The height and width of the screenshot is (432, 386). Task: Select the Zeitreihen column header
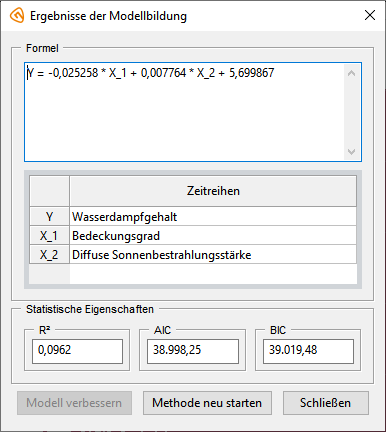213,191
